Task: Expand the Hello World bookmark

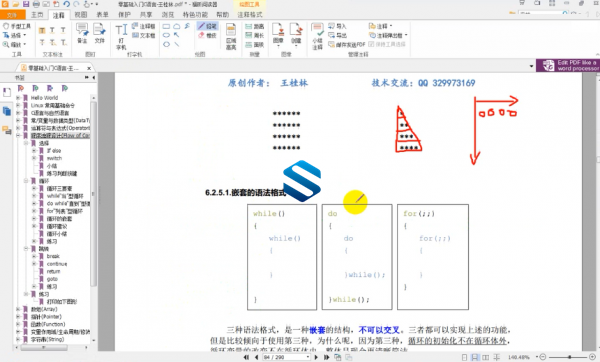Action: [x=18, y=98]
